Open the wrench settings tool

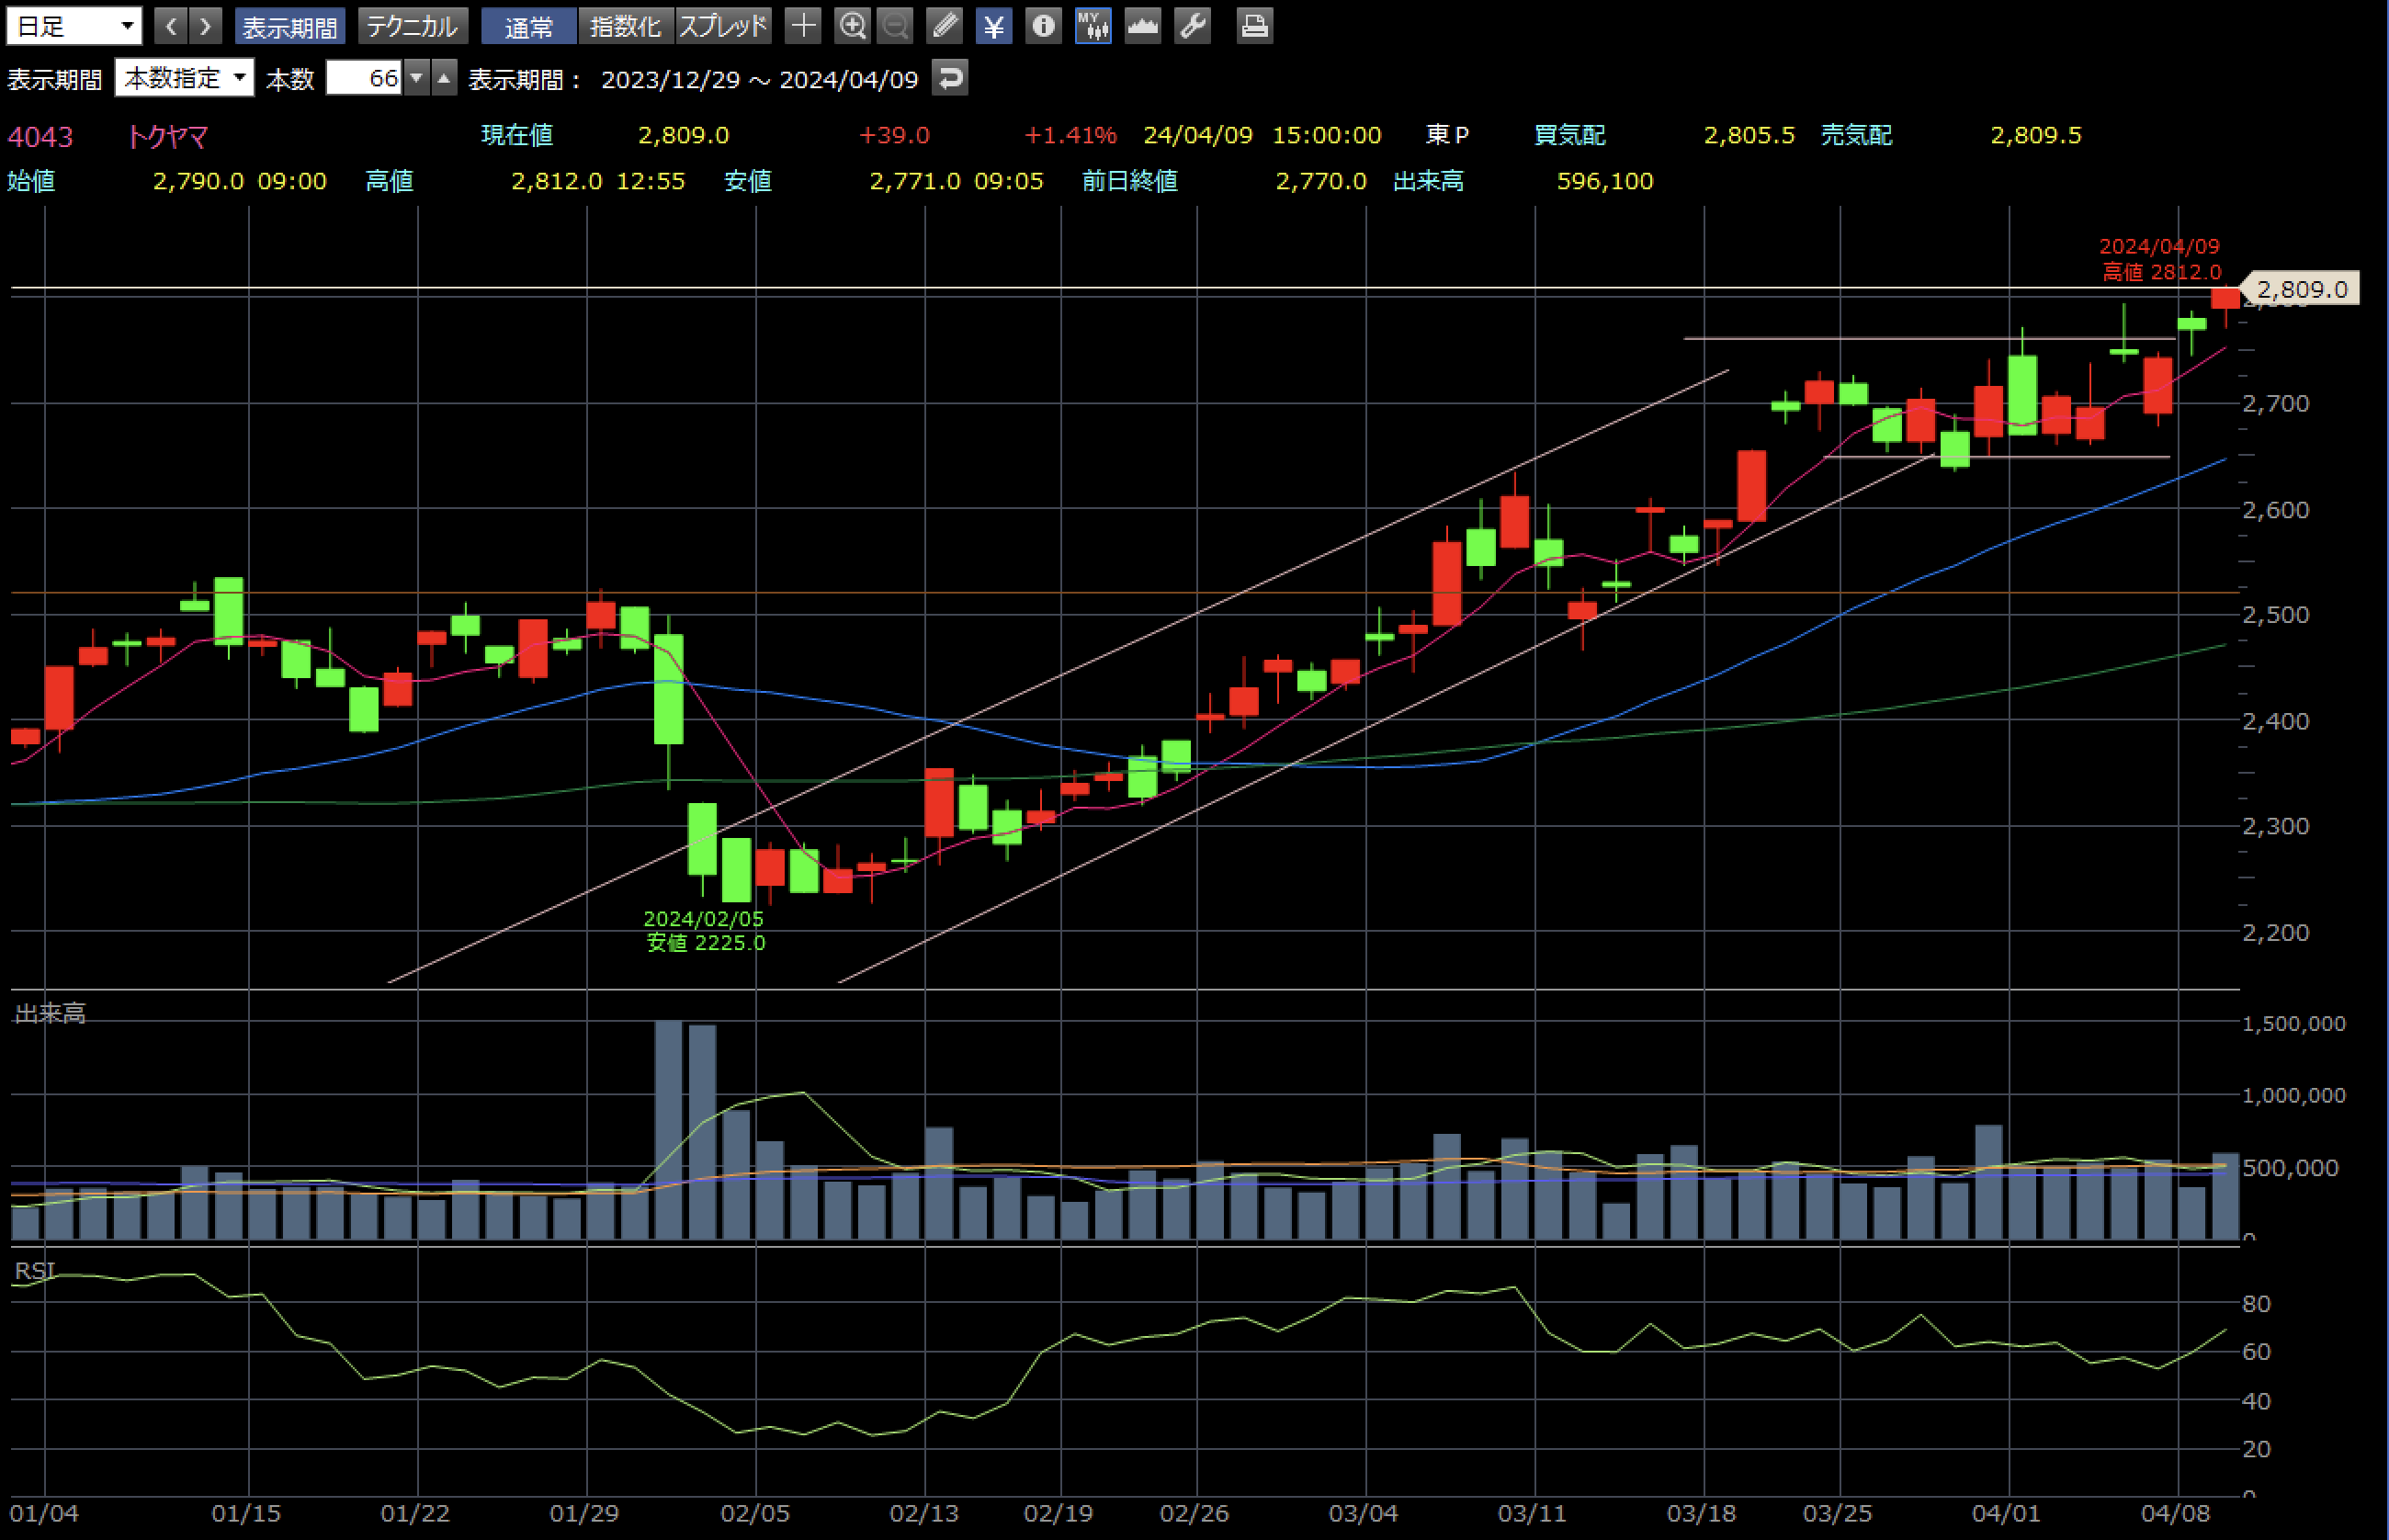(1192, 26)
